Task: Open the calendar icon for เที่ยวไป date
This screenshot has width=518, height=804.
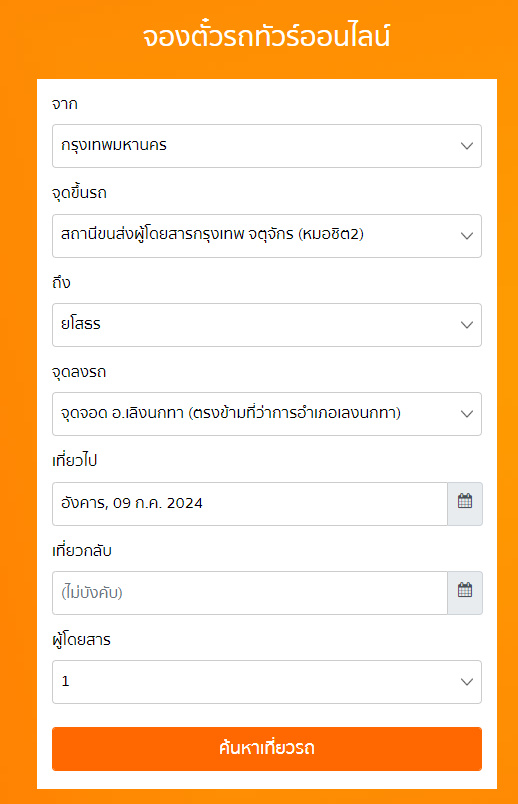Action: click(x=465, y=504)
